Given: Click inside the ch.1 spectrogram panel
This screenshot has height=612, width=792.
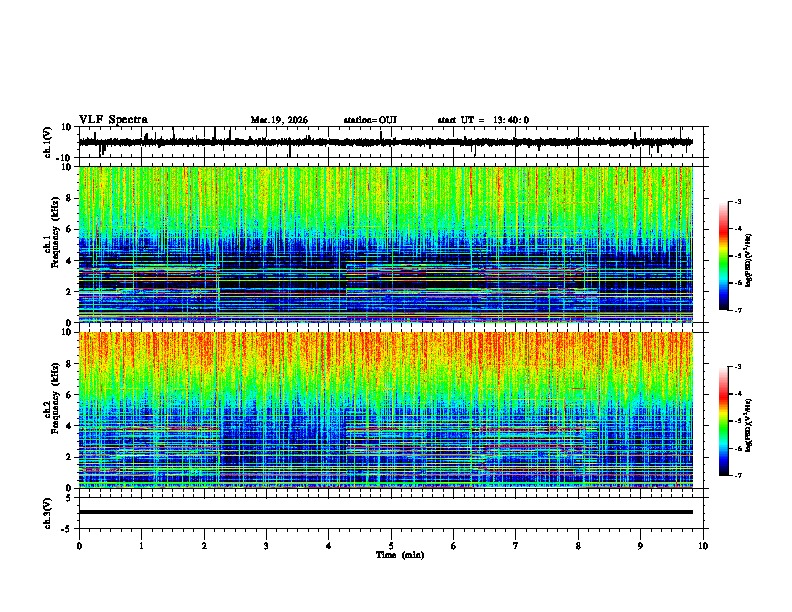Looking at the screenshot, I should pyautogui.click(x=386, y=244).
